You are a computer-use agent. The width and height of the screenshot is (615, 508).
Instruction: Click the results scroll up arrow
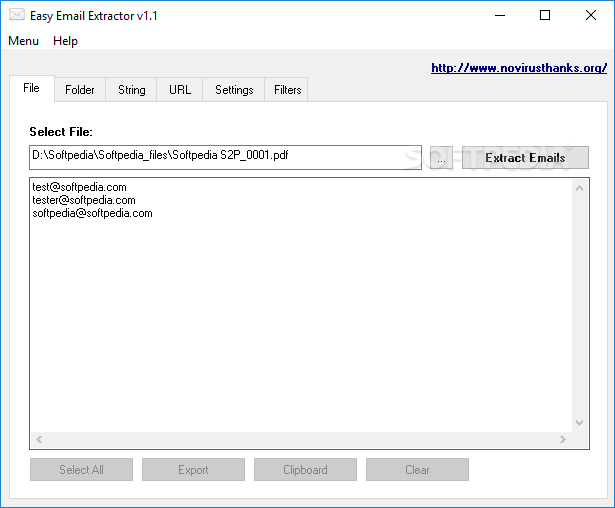pyautogui.click(x=579, y=188)
